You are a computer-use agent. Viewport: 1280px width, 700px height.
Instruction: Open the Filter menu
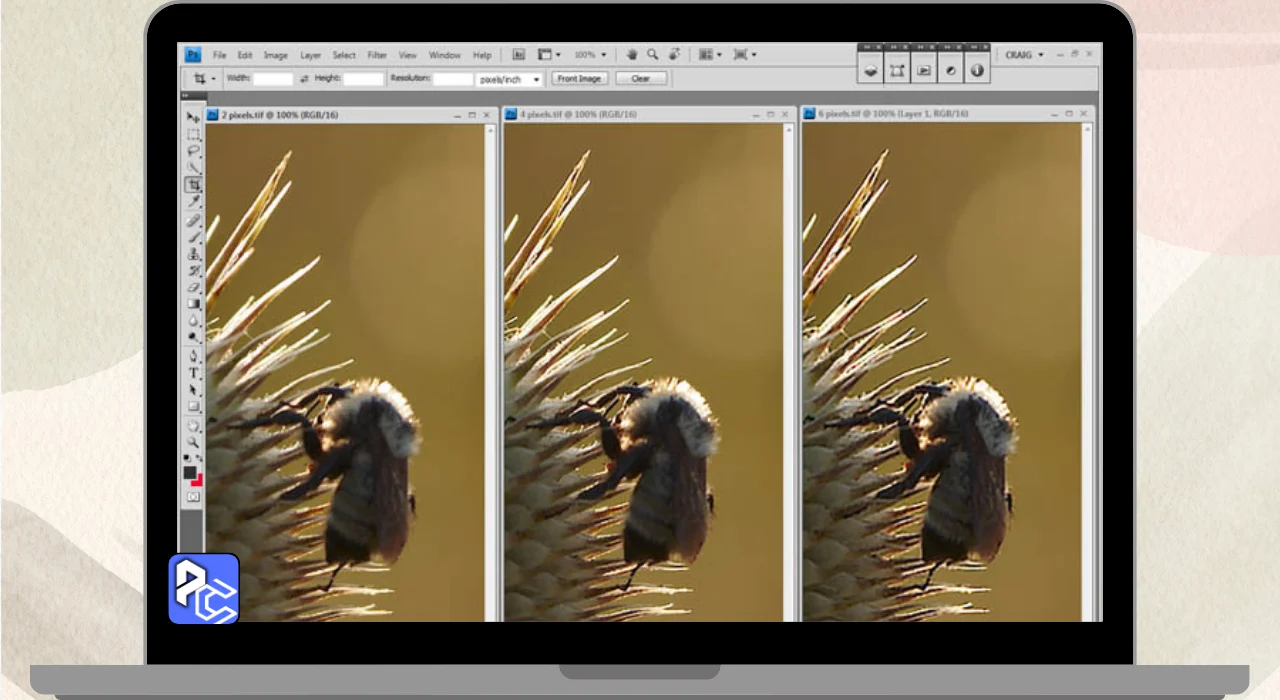pyautogui.click(x=377, y=55)
